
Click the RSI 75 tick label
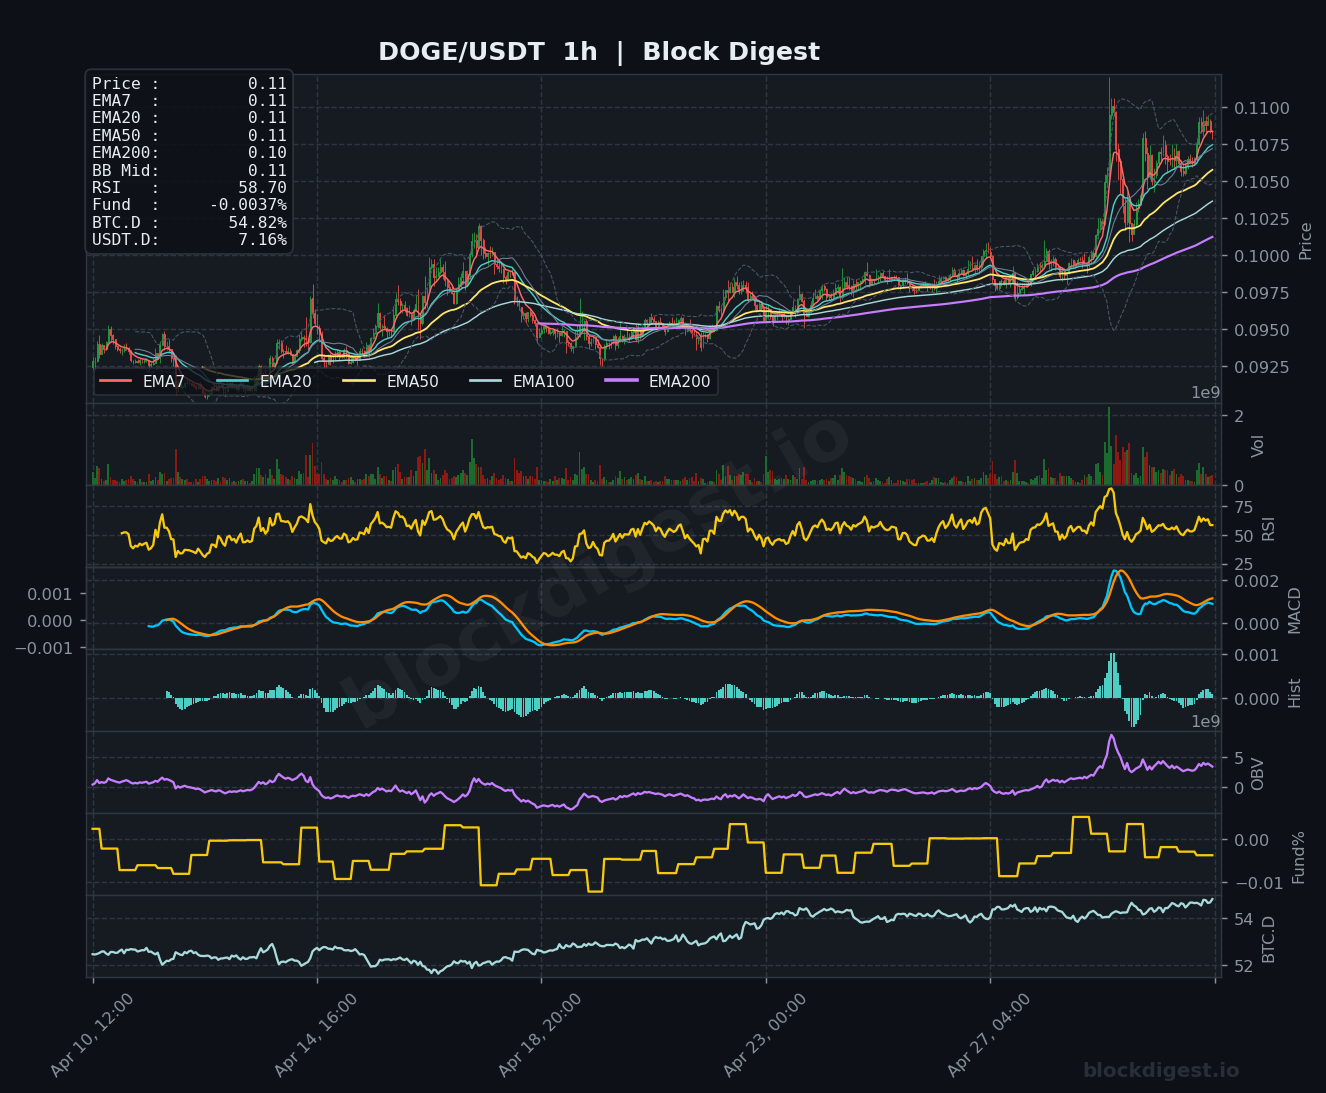tap(1244, 508)
